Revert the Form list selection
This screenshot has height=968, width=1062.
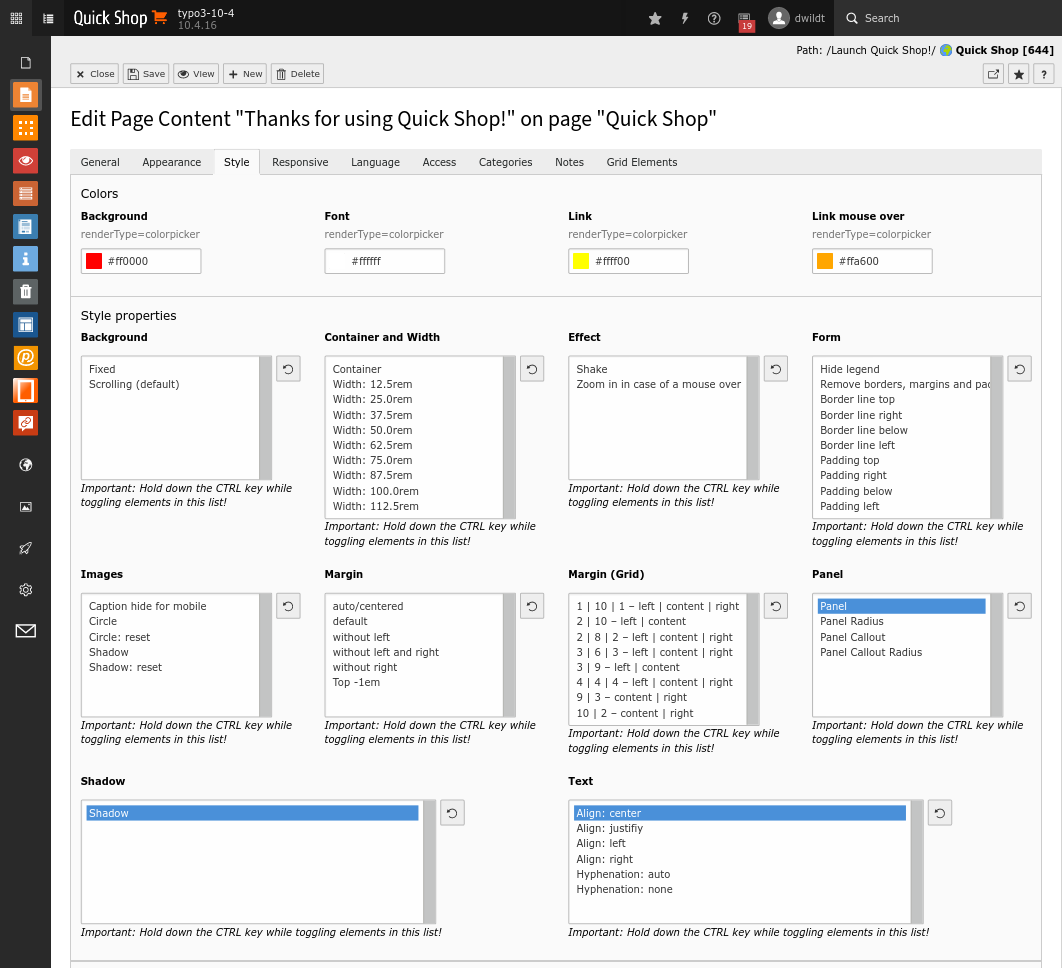tap(1019, 369)
